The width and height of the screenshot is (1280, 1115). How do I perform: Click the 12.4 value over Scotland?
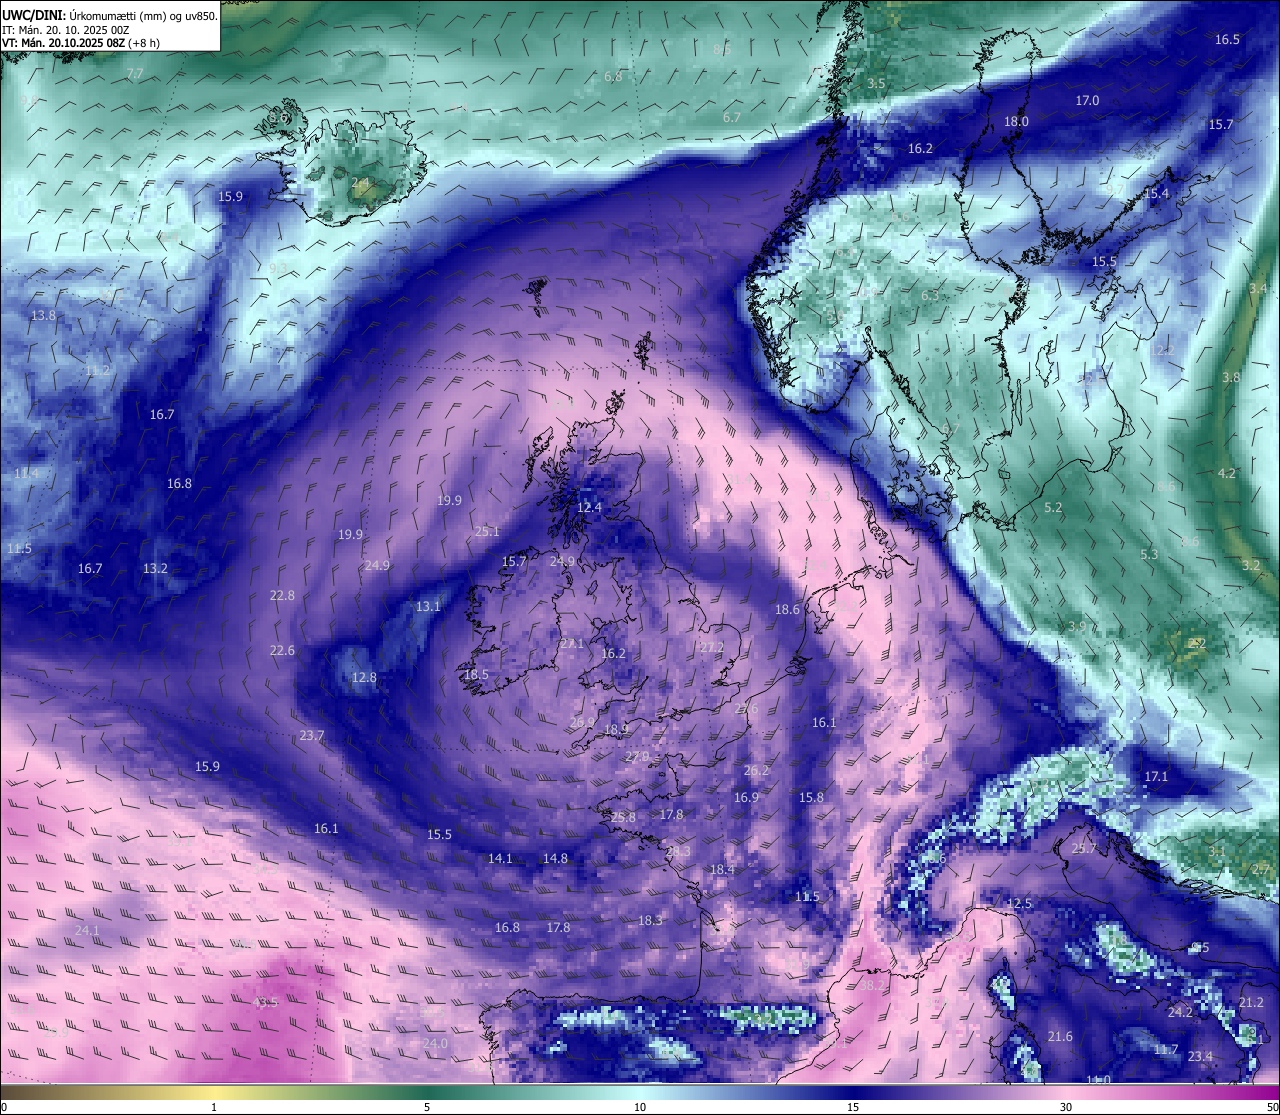pyautogui.click(x=590, y=508)
